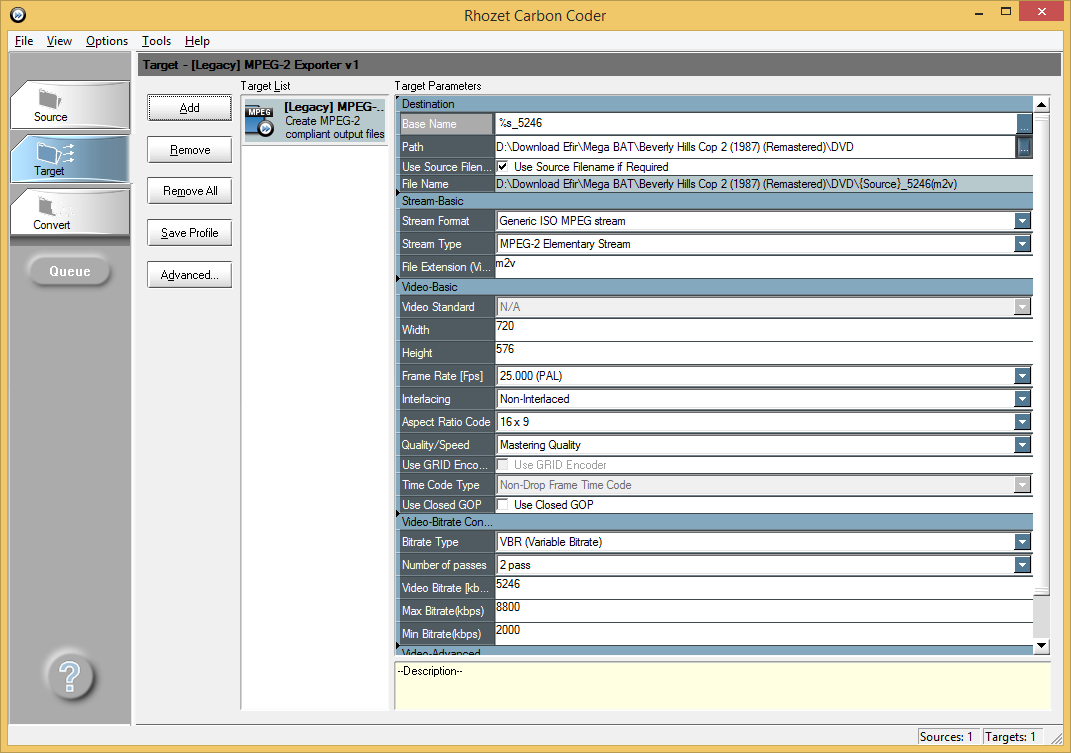Expand the Aspect Ratio Code dropdown
This screenshot has height=753, width=1071.
1022,422
